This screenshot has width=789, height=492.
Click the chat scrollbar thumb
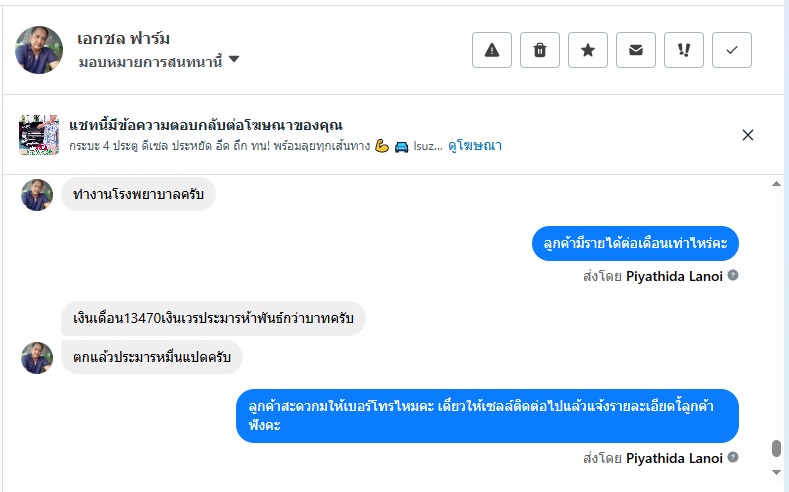[x=776, y=448]
